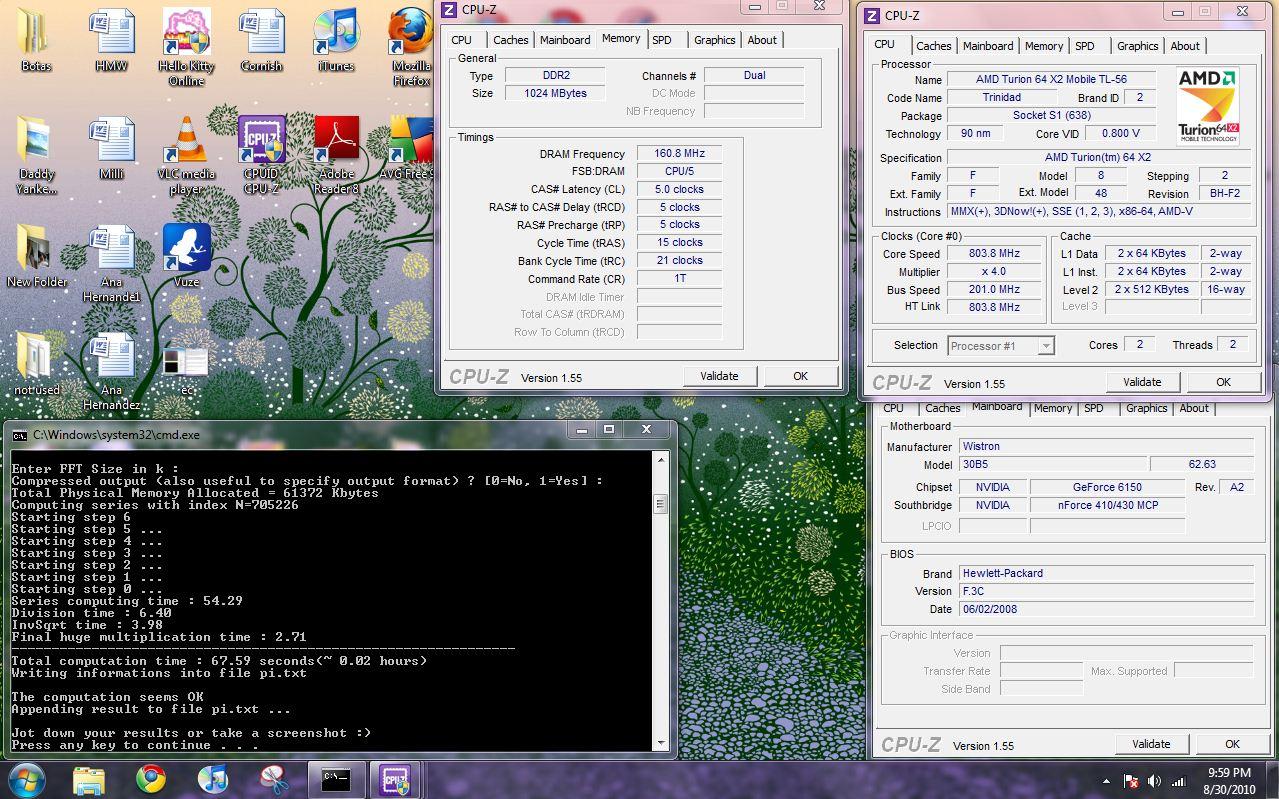
Task: Show the clock showing 9:59 PM
Action: pos(1229,781)
